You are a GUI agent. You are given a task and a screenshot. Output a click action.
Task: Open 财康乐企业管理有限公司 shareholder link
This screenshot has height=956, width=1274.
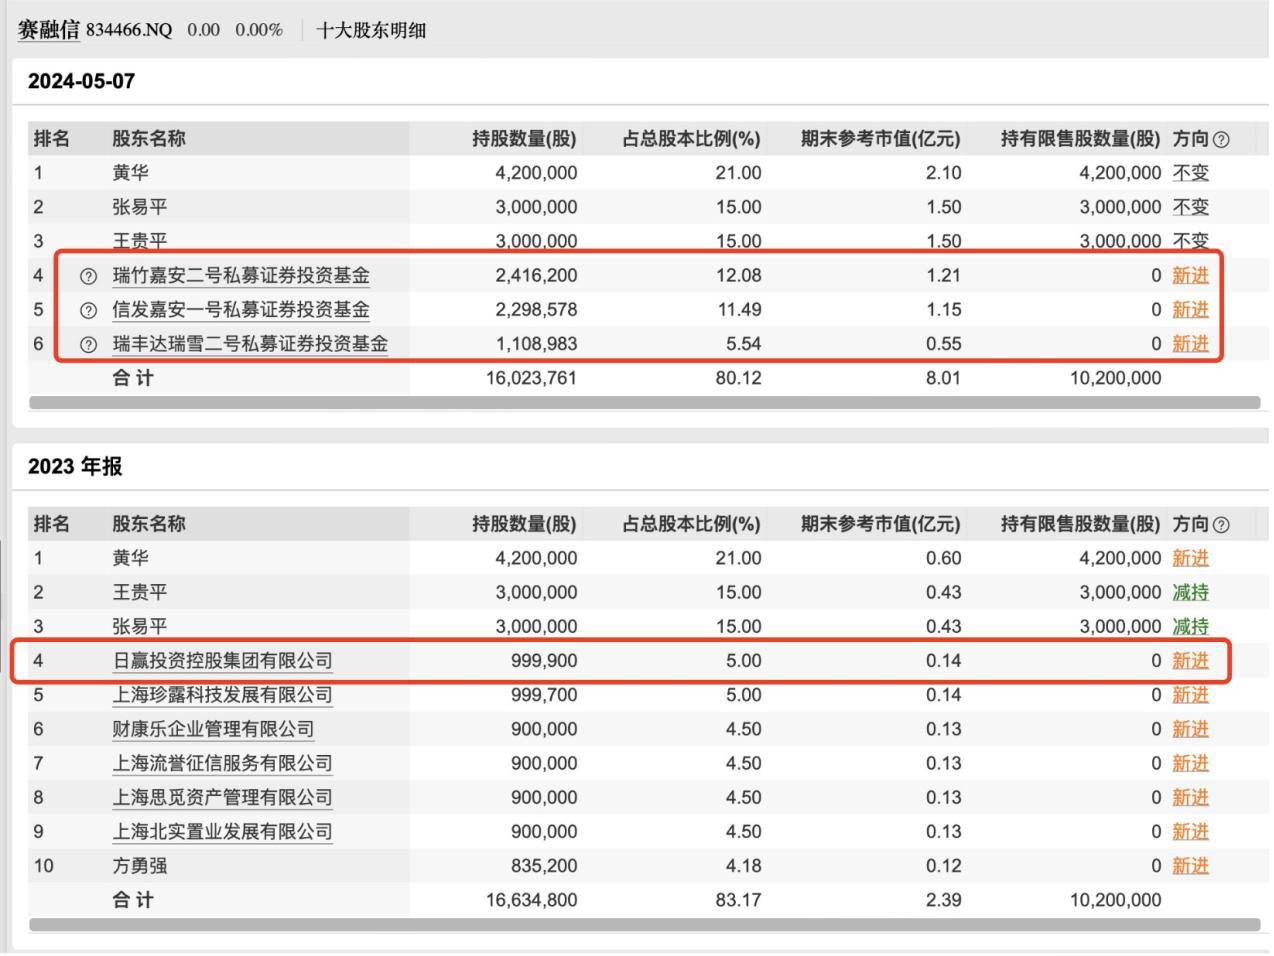213,729
